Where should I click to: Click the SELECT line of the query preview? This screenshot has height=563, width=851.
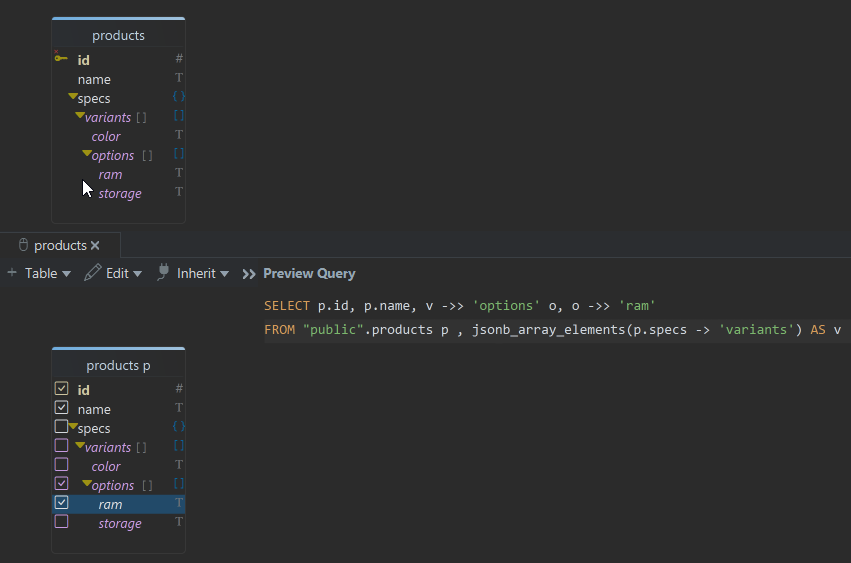pyautogui.click(x=459, y=306)
